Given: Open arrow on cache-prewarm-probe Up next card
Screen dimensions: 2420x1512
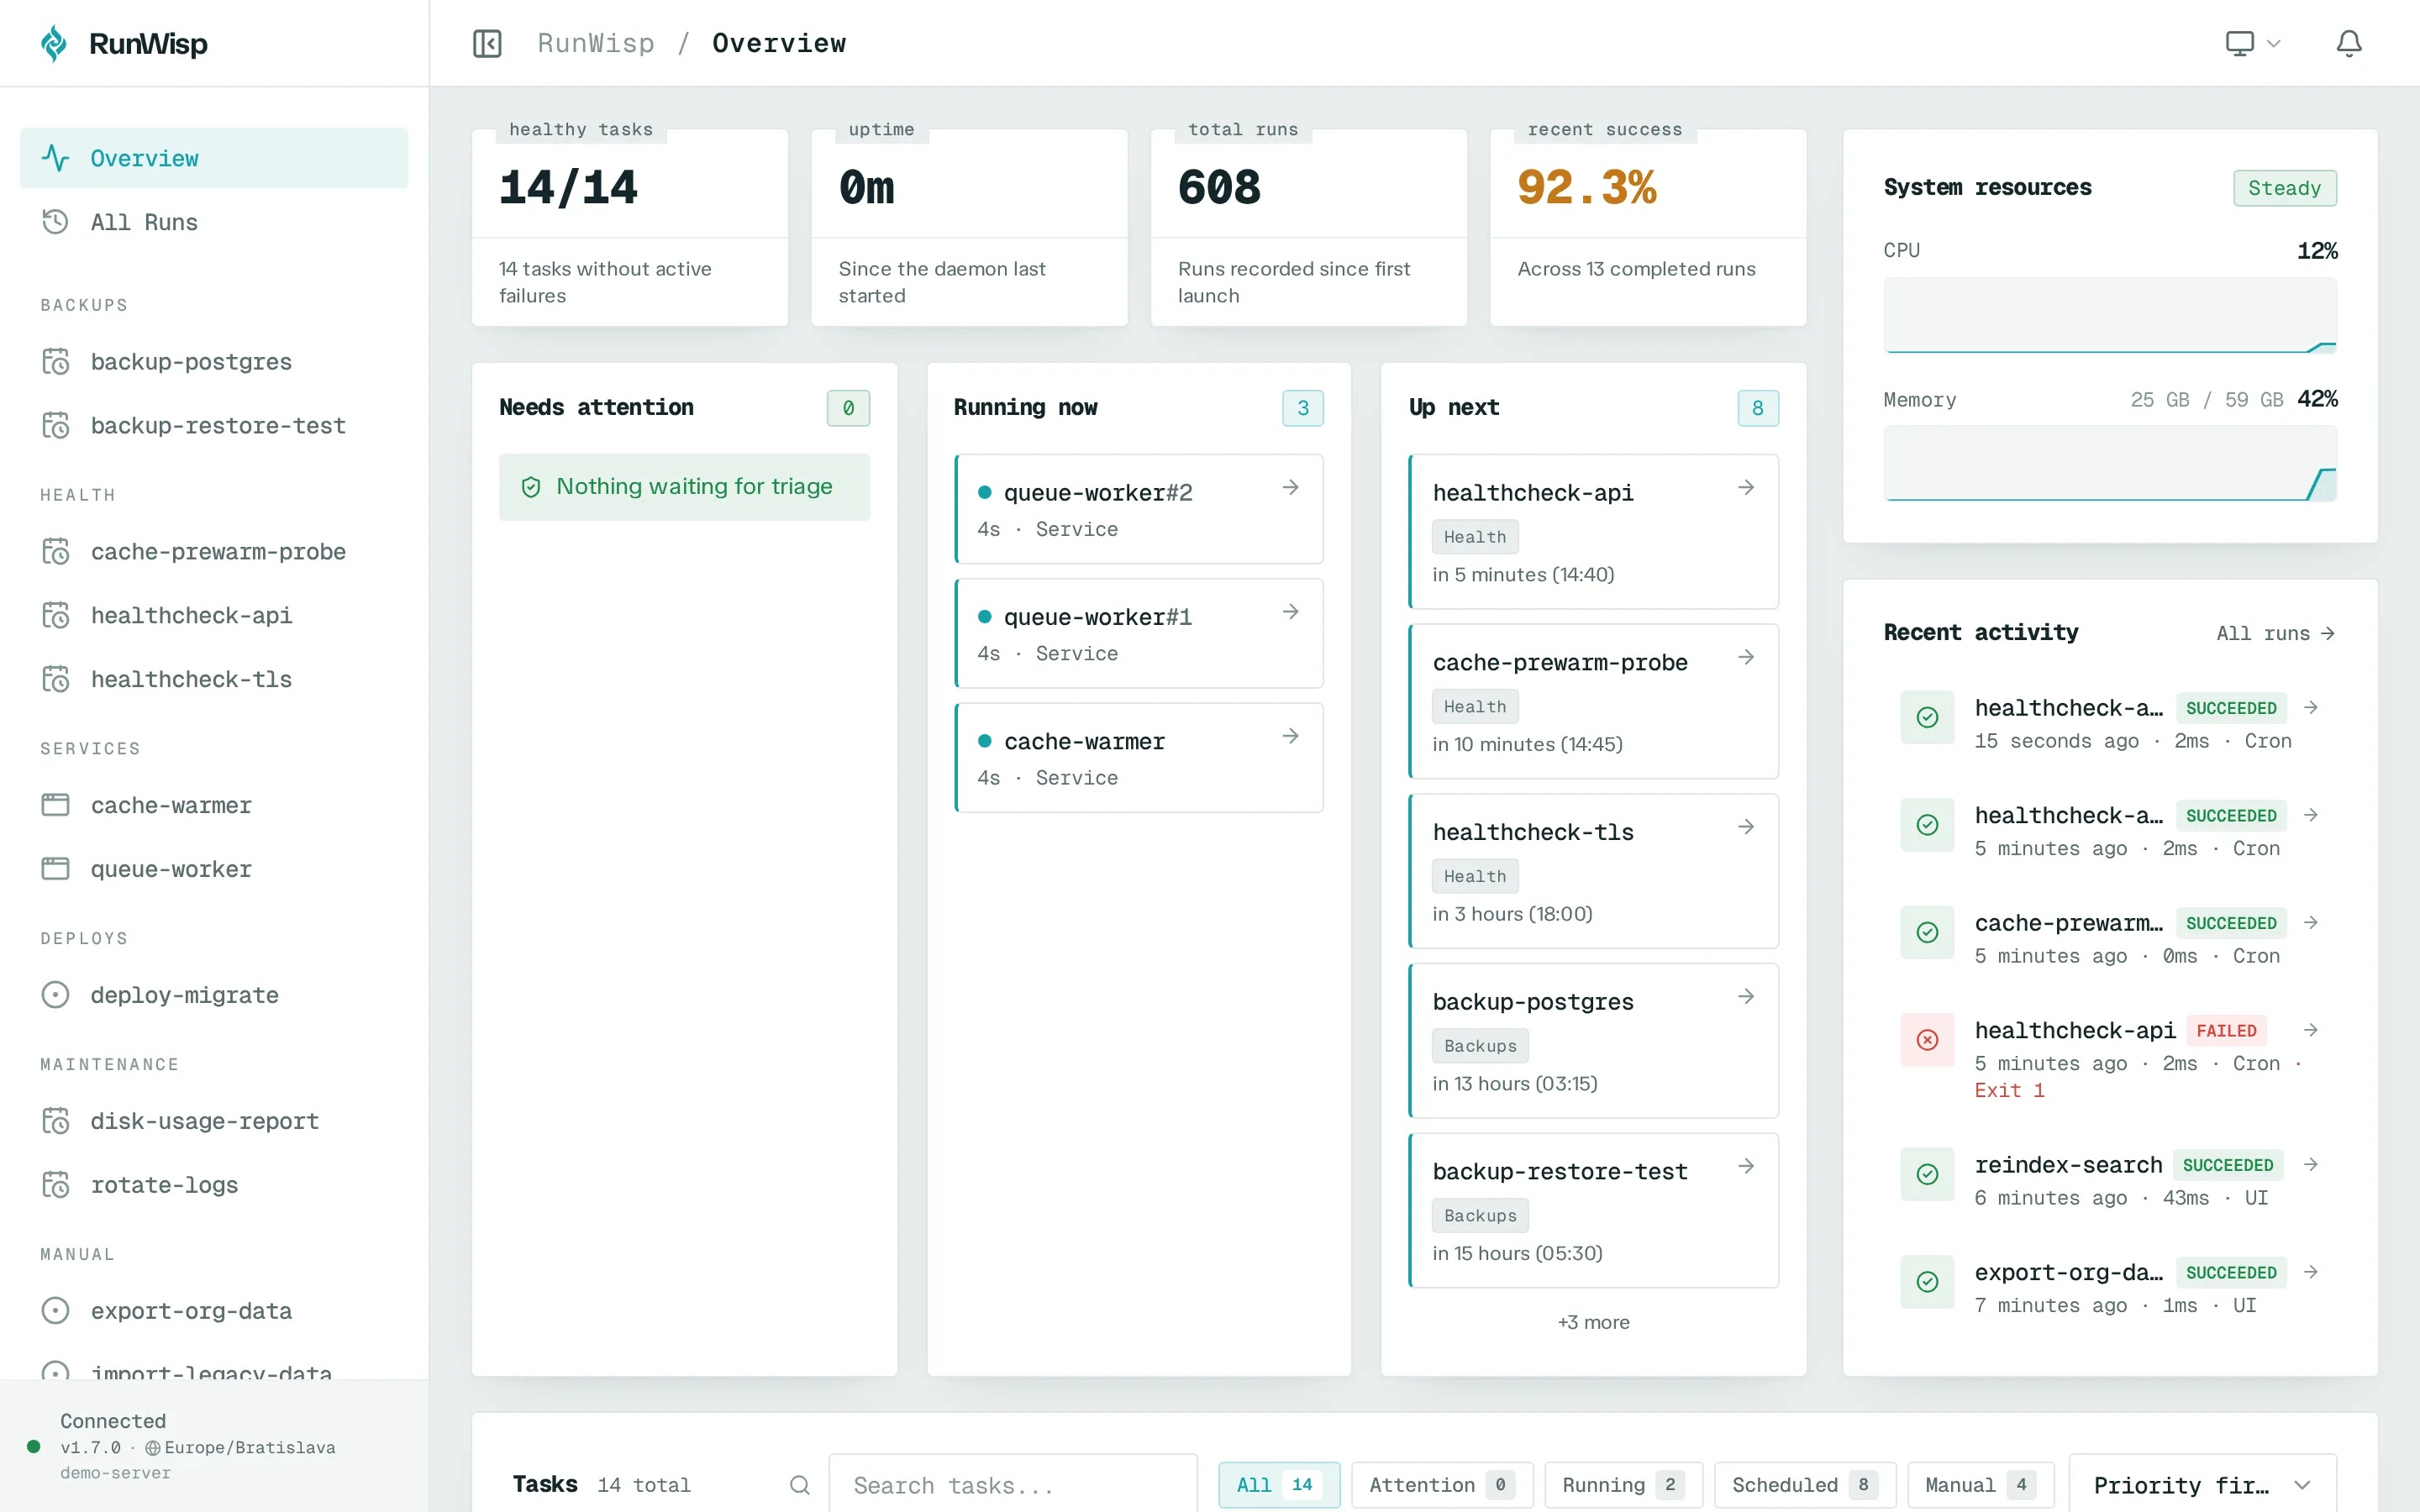Looking at the screenshot, I should click(1746, 657).
